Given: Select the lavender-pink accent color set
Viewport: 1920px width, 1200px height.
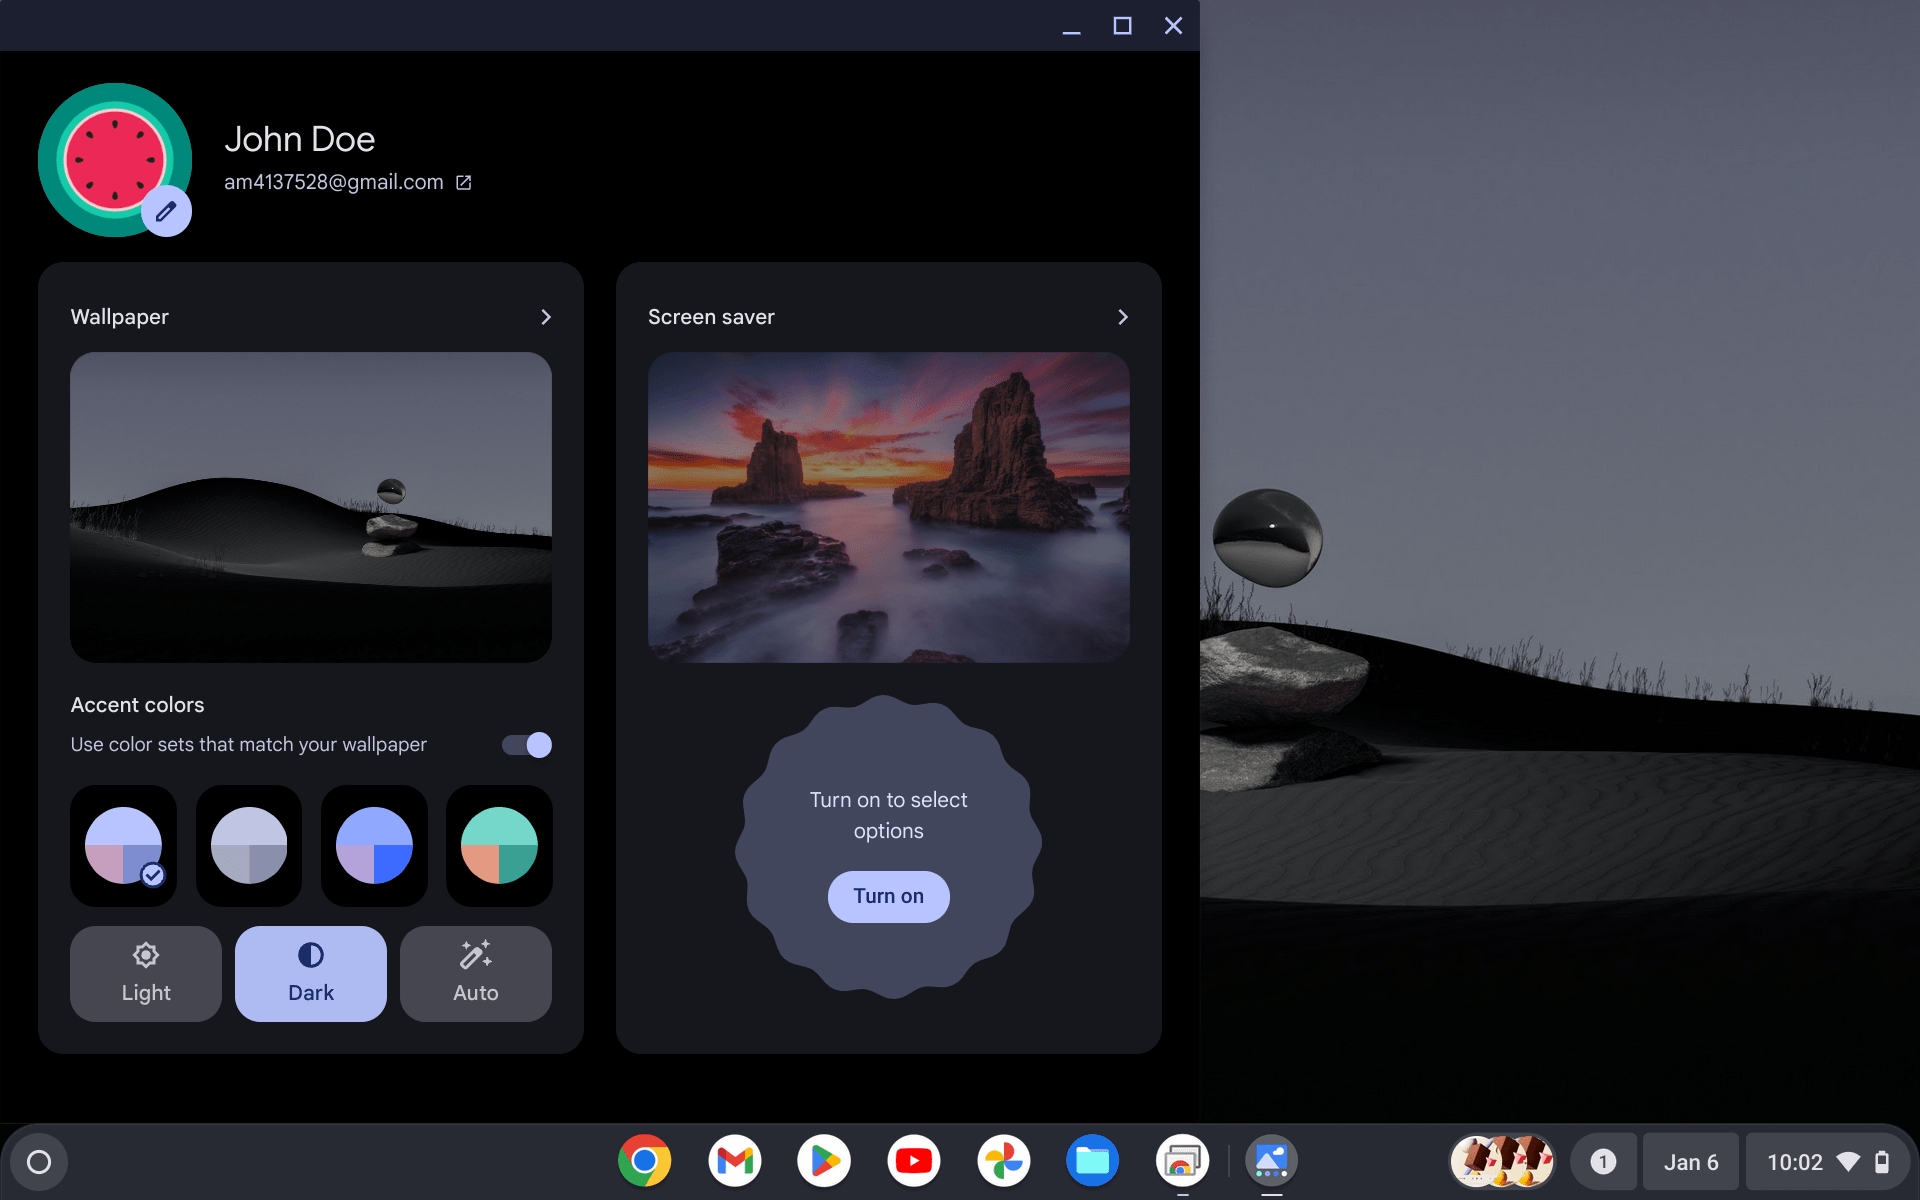Looking at the screenshot, I should click(124, 846).
